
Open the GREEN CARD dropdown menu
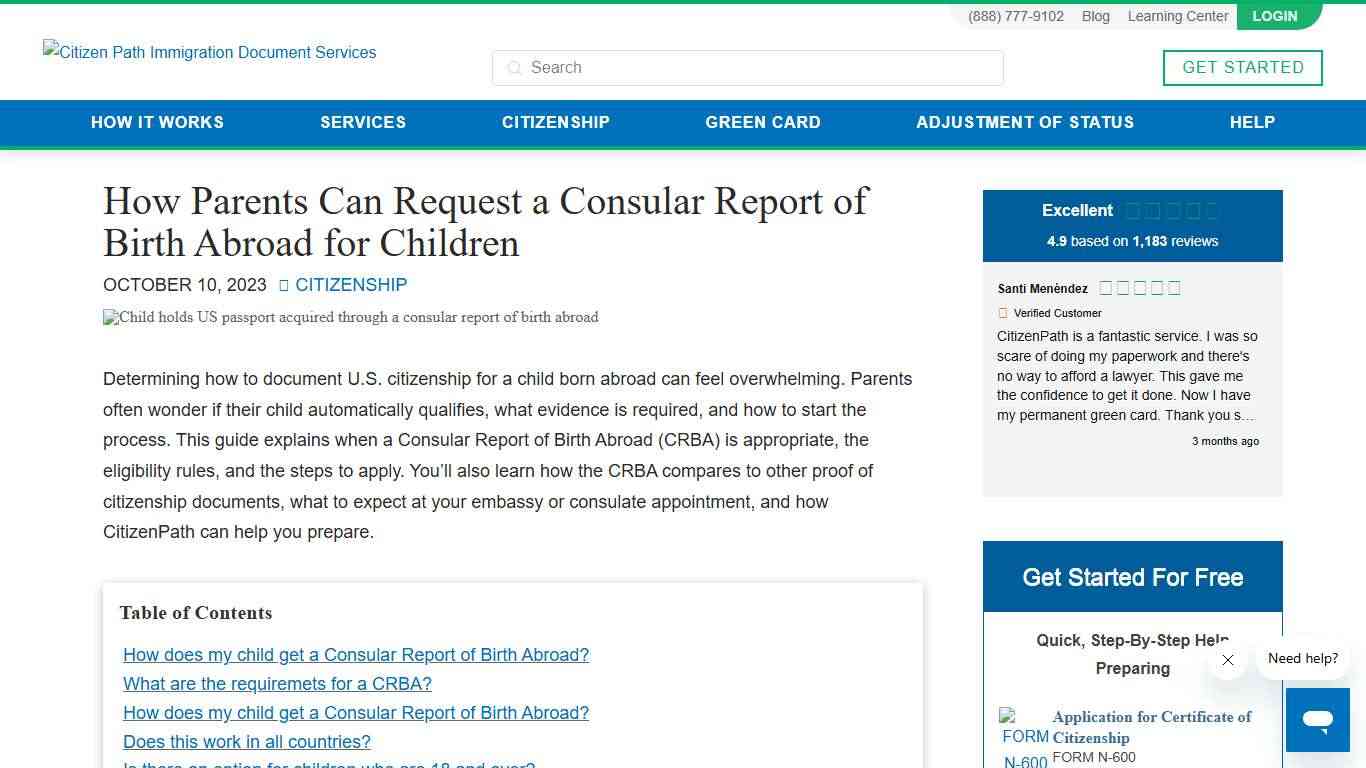[x=763, y=122]
